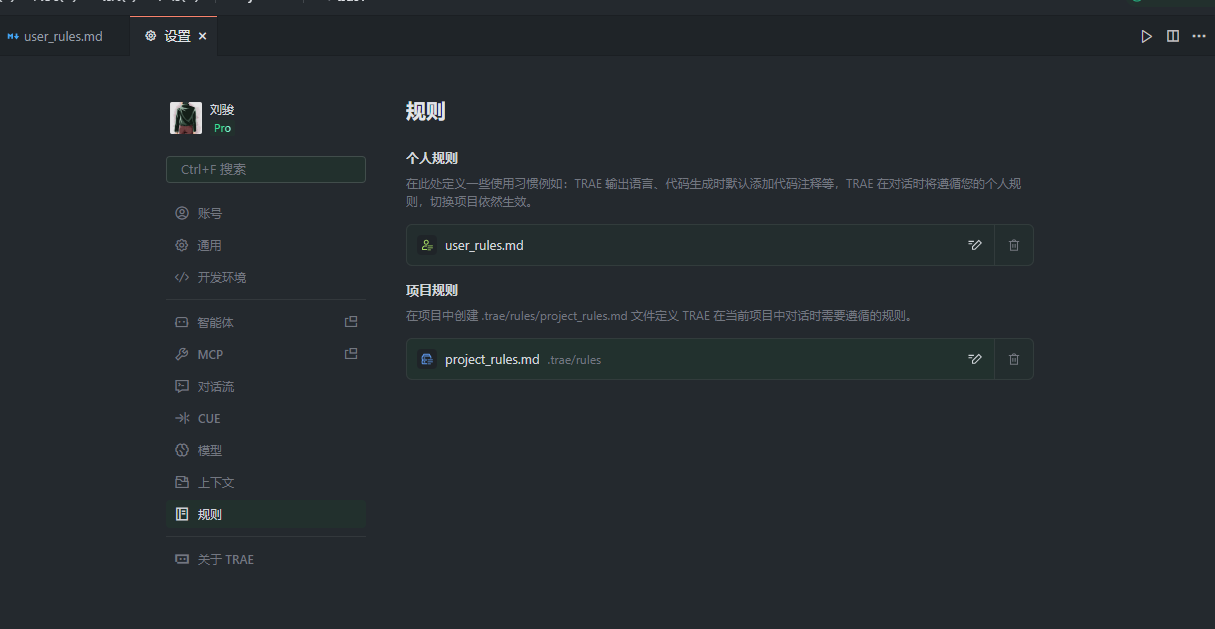Viewport: 1215px width, 629px height.
Task: Delete the user_rules.md rule file
Action: [x=1014, y=245]
